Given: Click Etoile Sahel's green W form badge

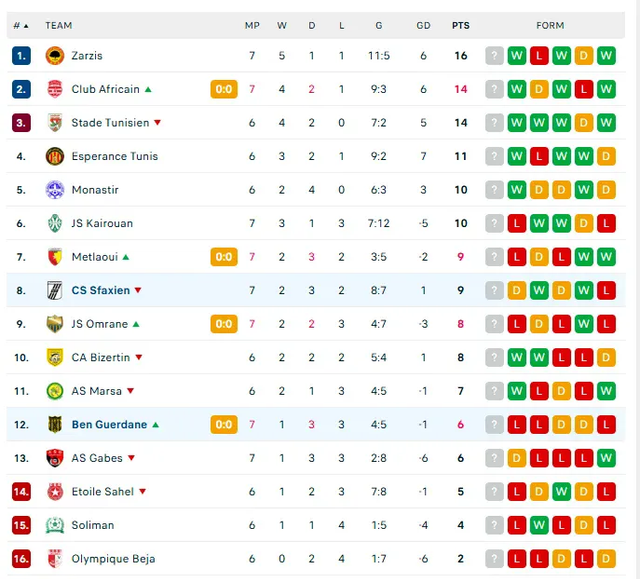Looking at the screenshot, I should (x=561, y=492).
